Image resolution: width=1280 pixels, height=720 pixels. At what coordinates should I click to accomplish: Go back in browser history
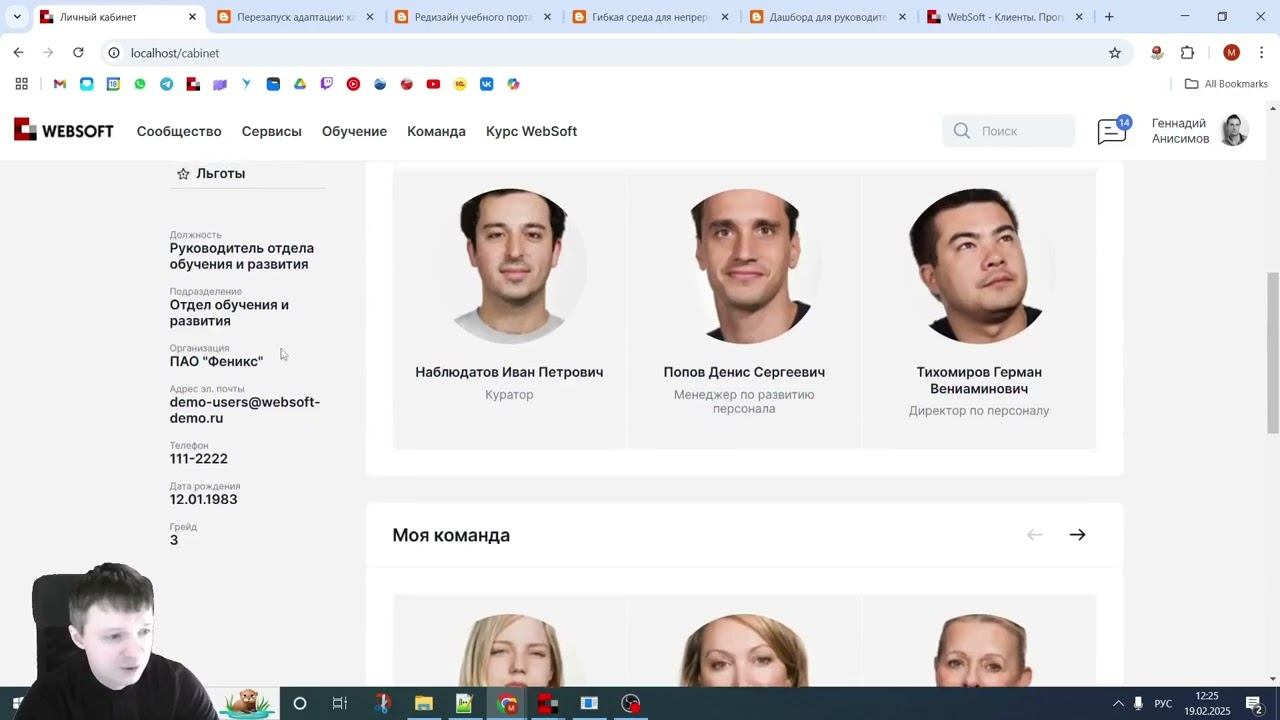18,53
